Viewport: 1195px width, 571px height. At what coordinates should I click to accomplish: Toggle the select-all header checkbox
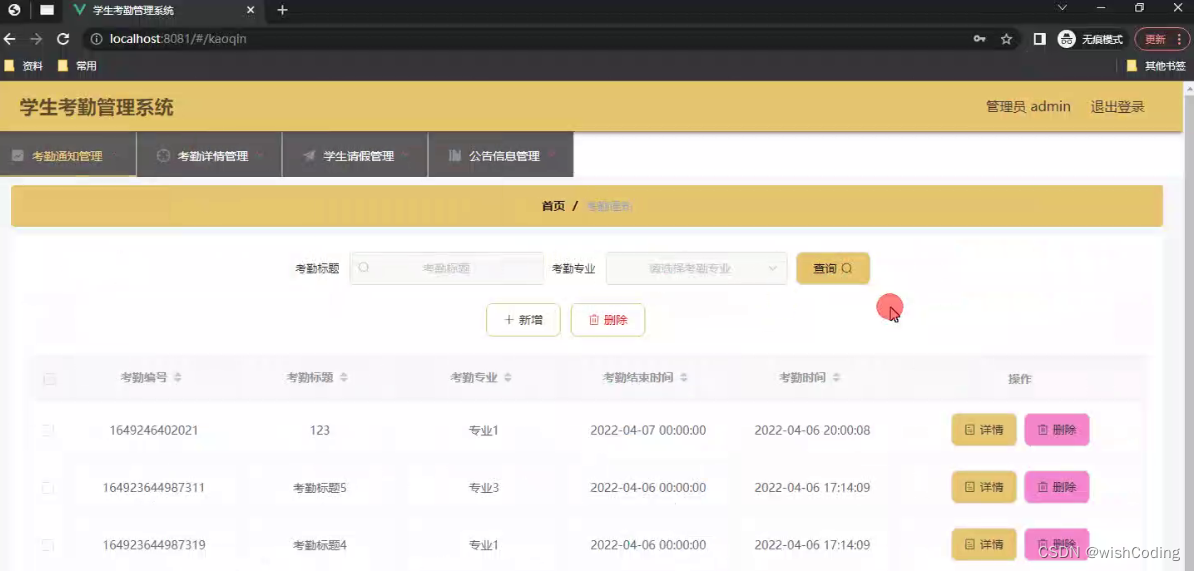(x=50, y=379)
